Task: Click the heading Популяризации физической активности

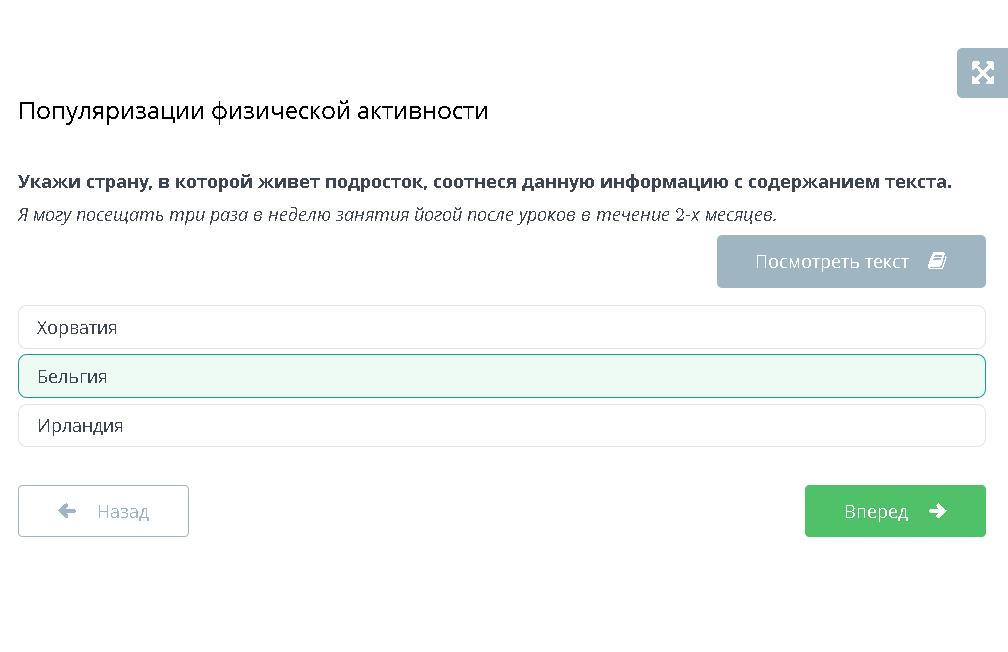Action: point(253,110)
